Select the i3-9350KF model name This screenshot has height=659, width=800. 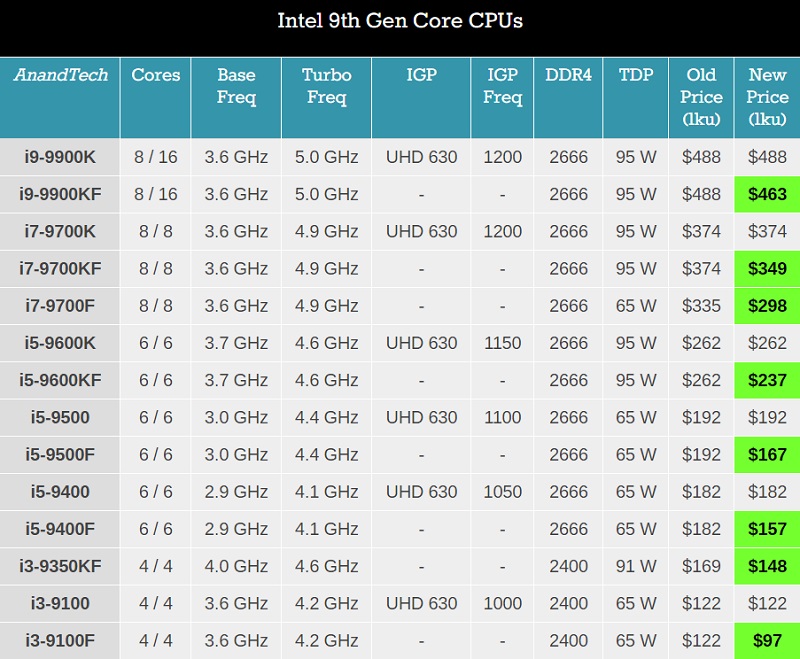pyautogui.click(x=60, y=567)
